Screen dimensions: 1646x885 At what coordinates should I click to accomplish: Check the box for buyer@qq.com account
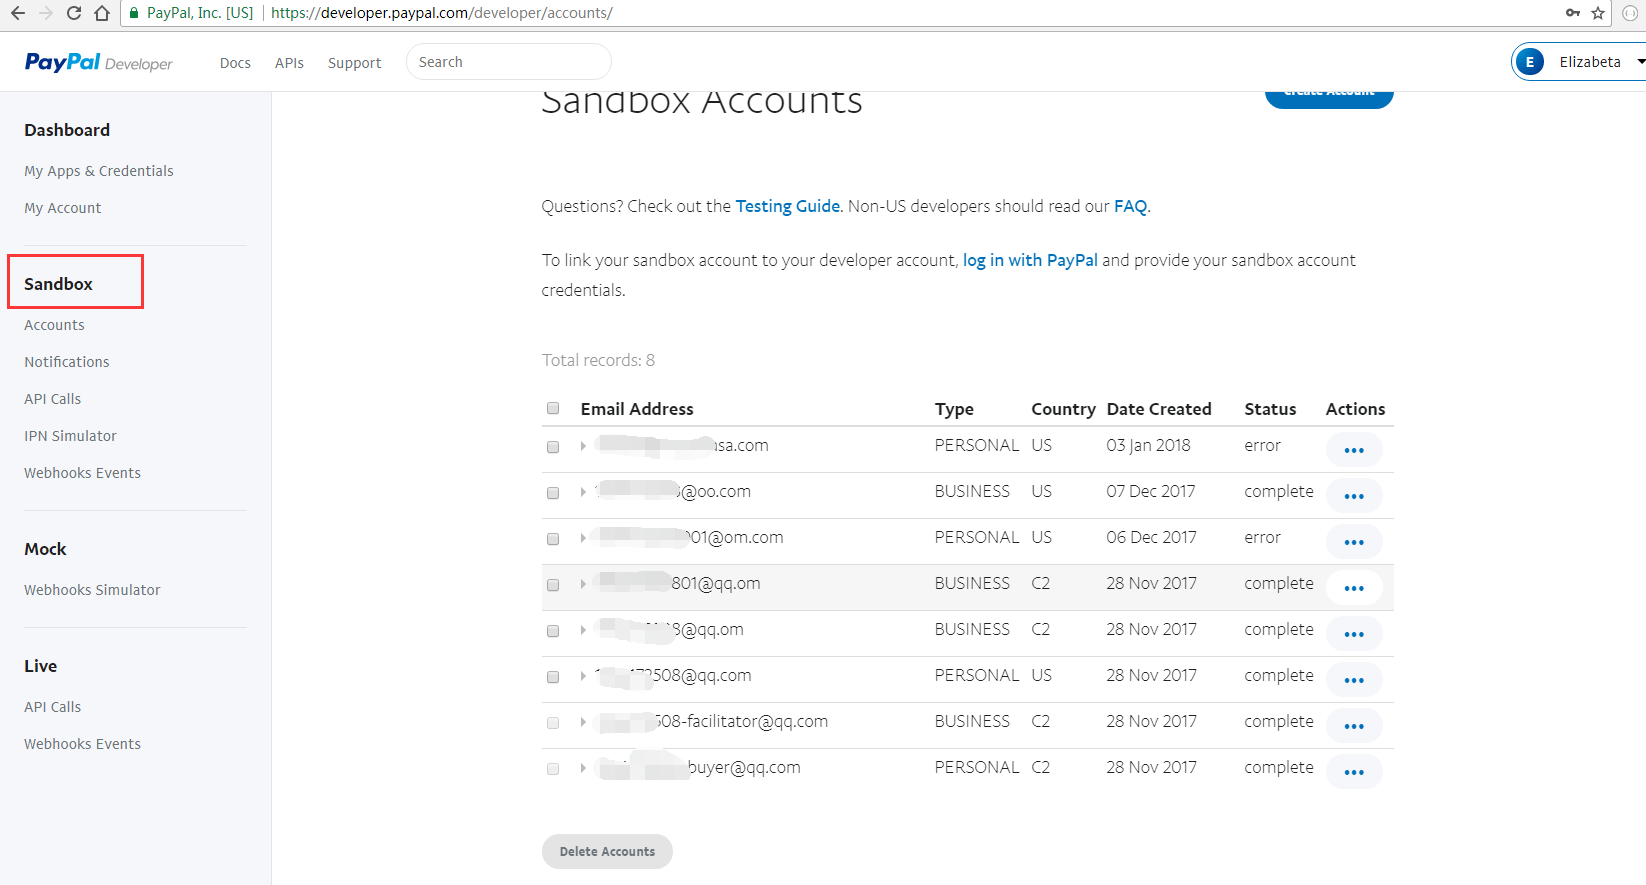click(x=553, y=769)
